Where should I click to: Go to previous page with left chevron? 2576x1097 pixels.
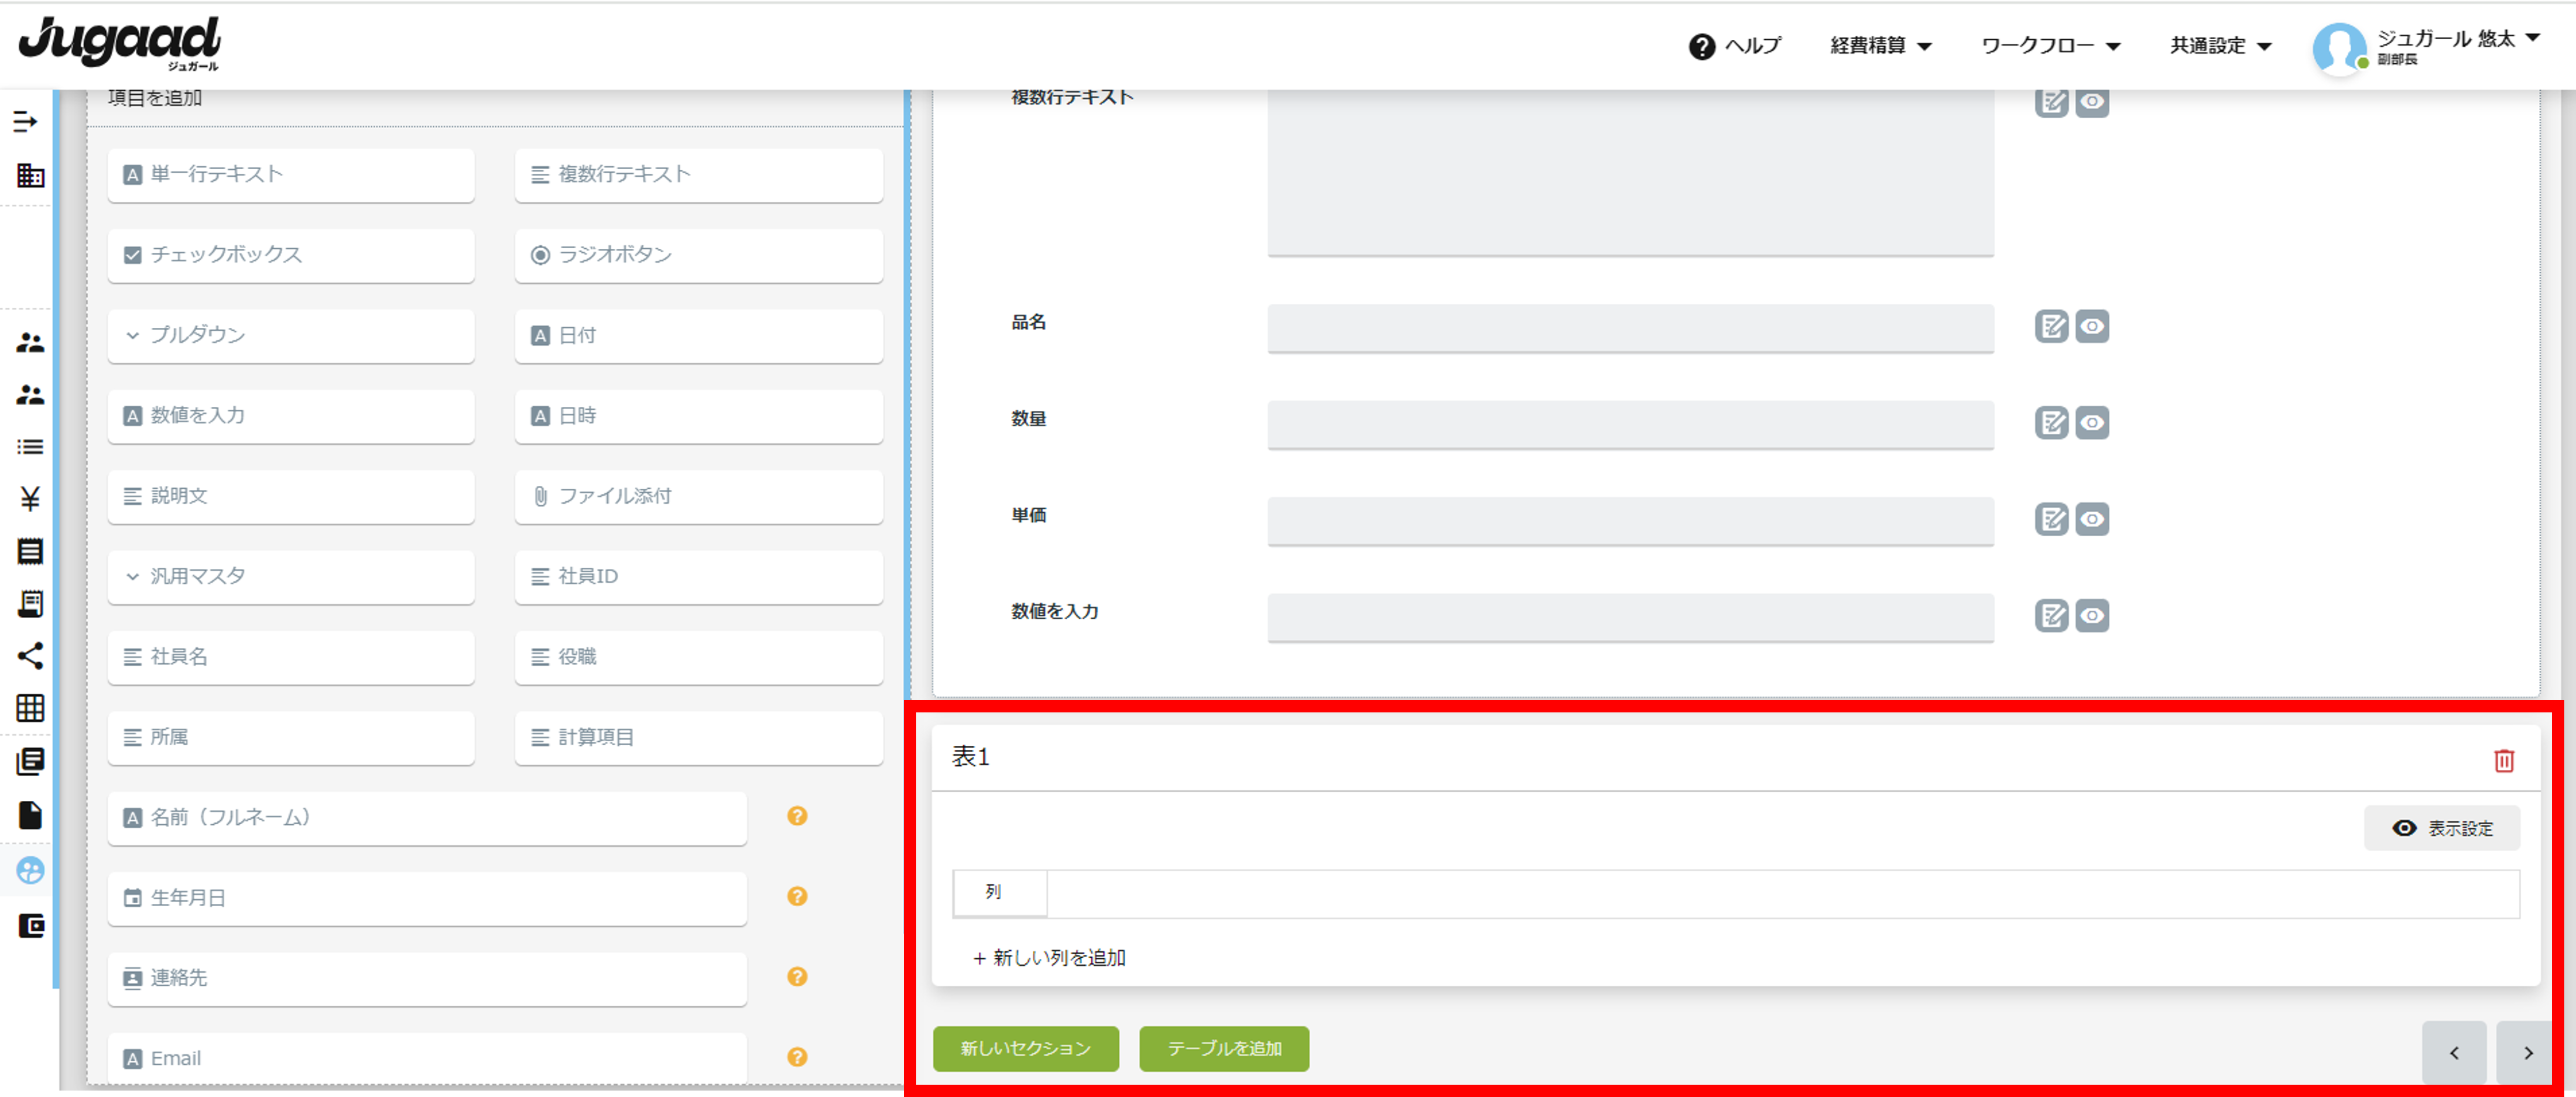pyautogui.click(x=2453, y=1052)
